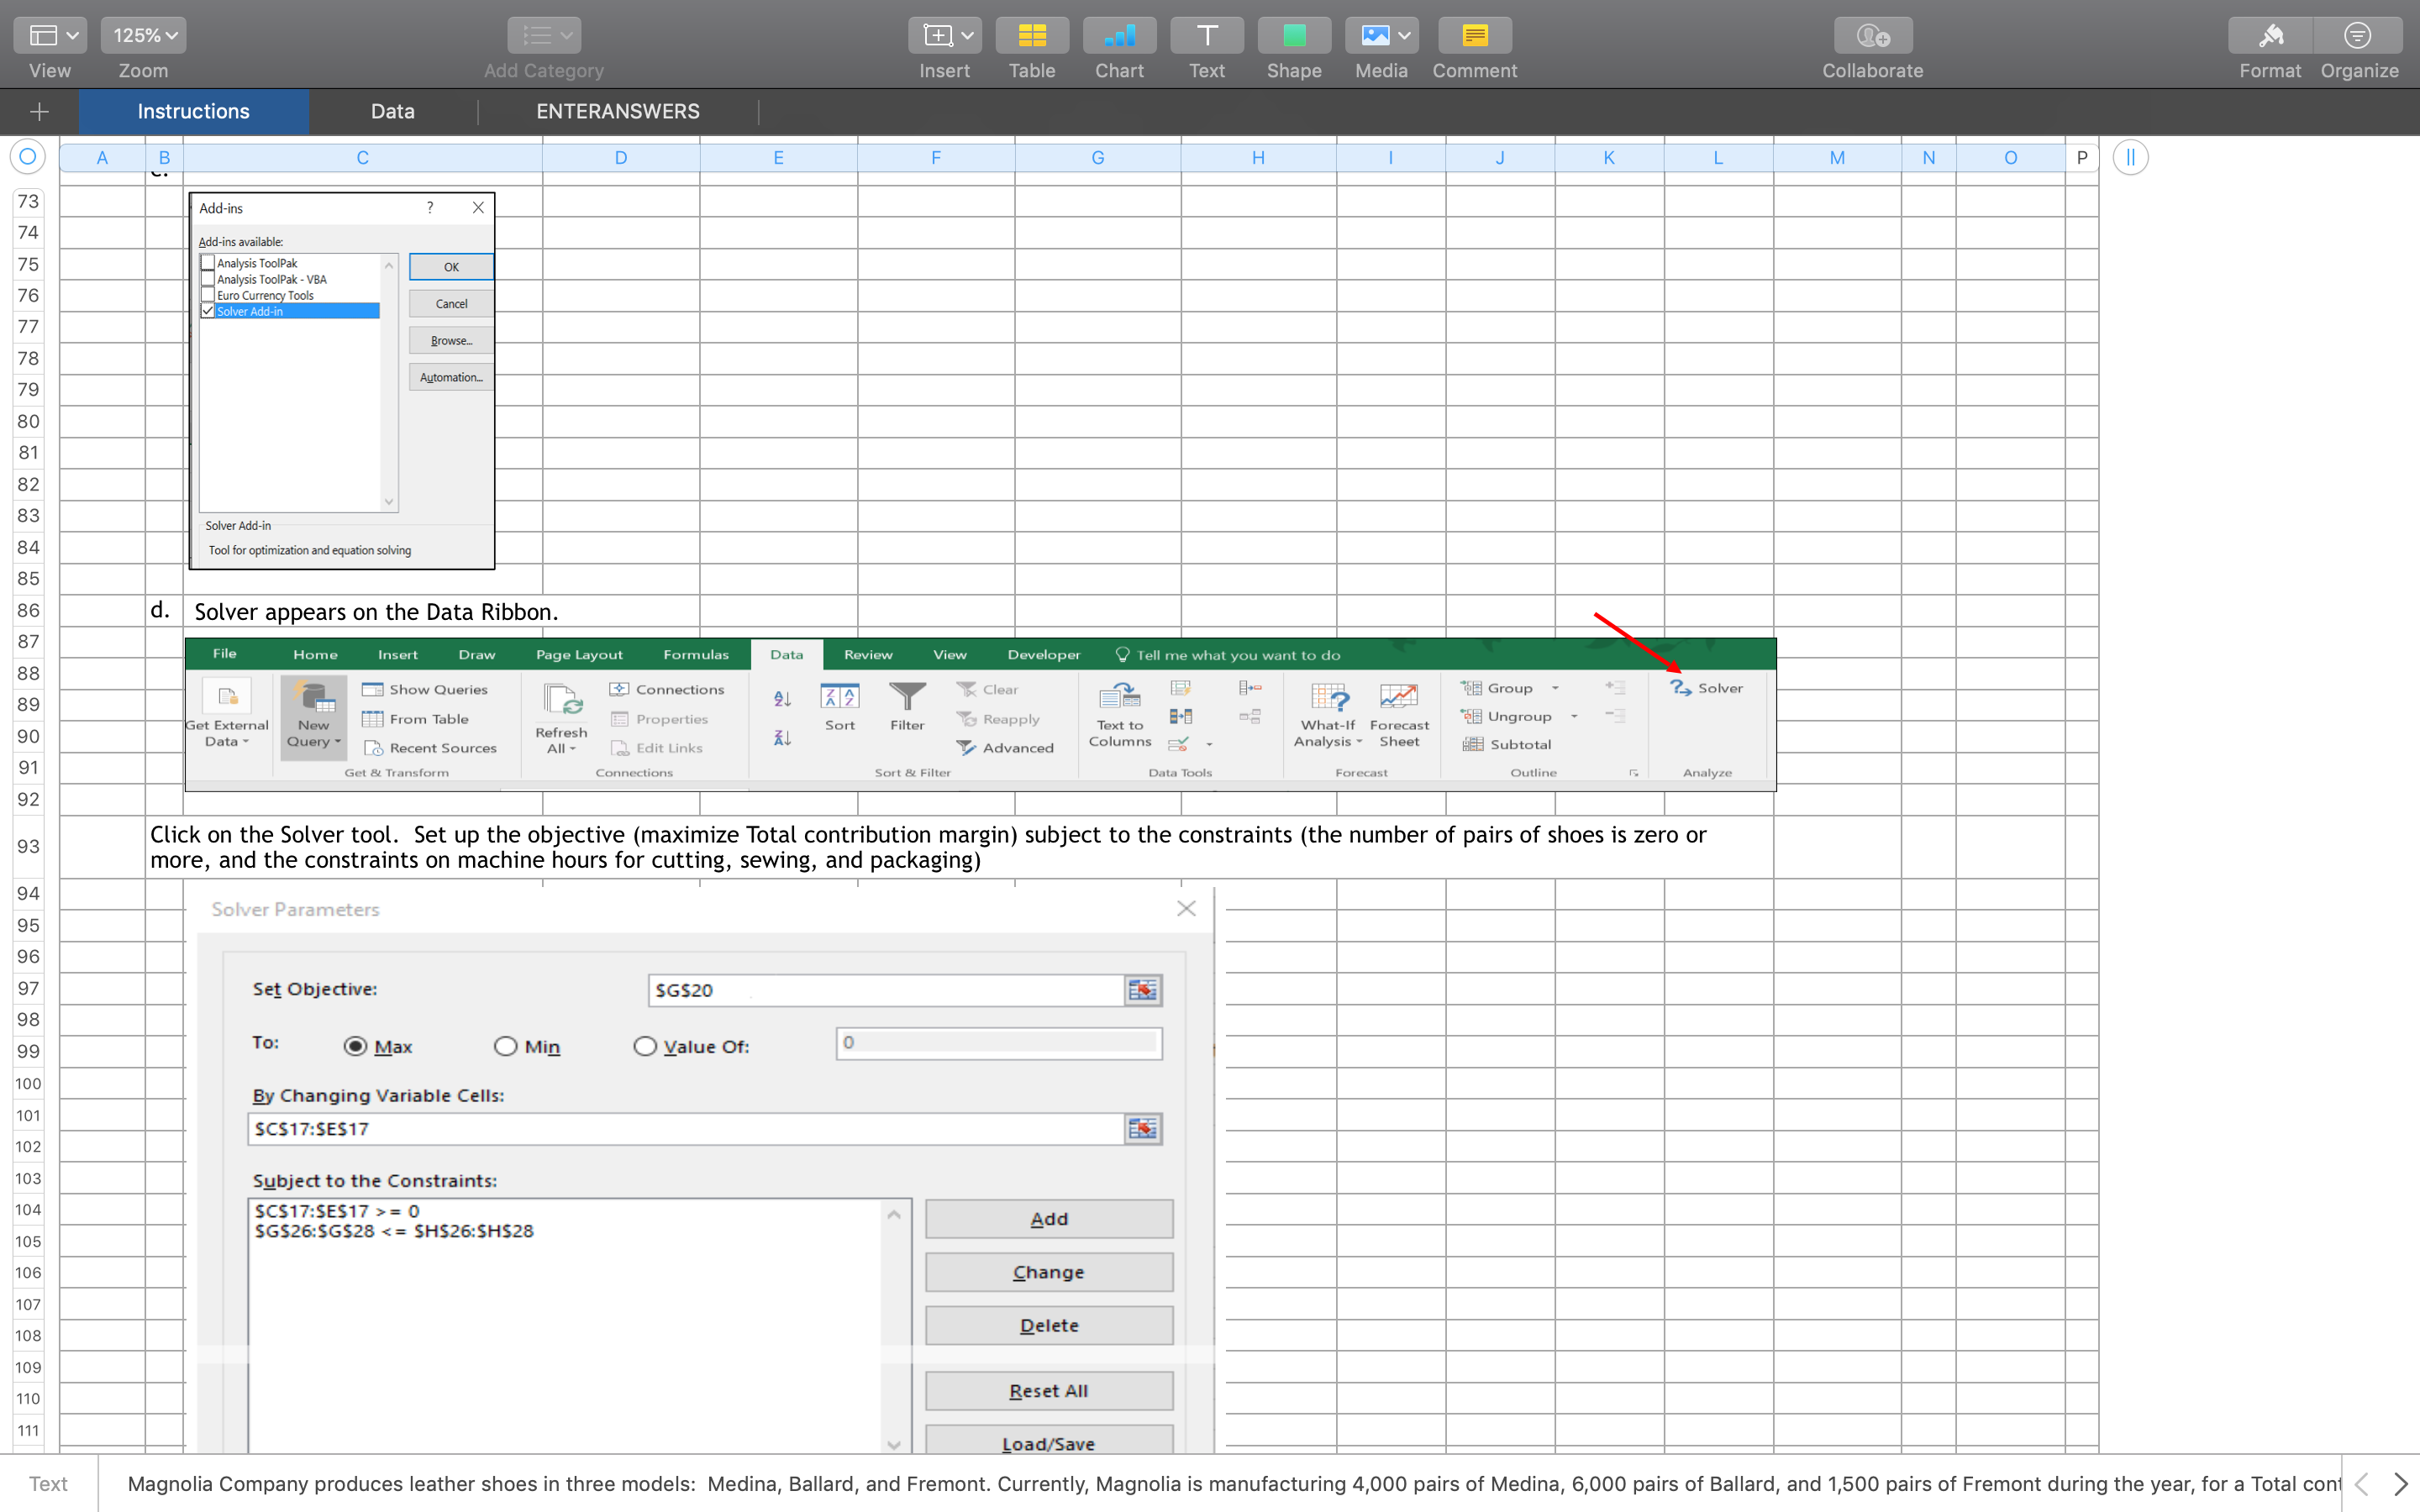Insert a Table from the toolbar
2420x1512 pixels.
[1032, 35]
